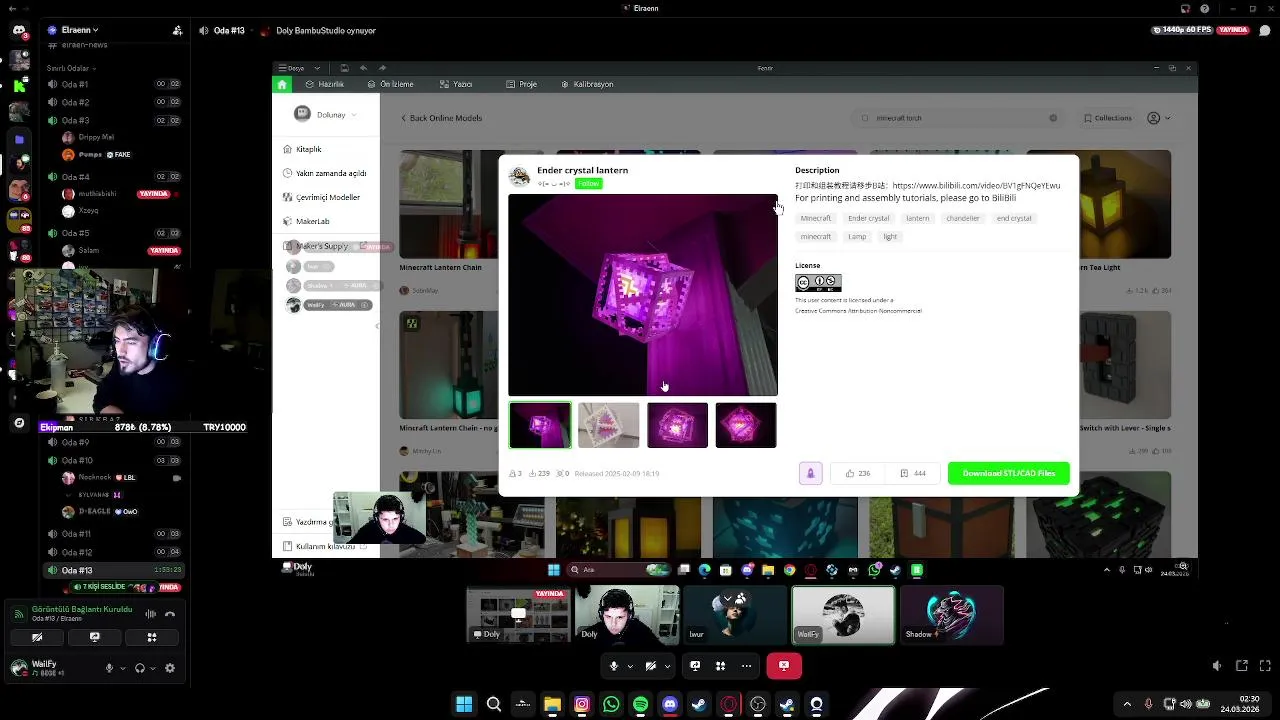This screenshot has width=1280, height=720.
Task: Click the invite people icon beside Elraenn
Action: (177, 31)
